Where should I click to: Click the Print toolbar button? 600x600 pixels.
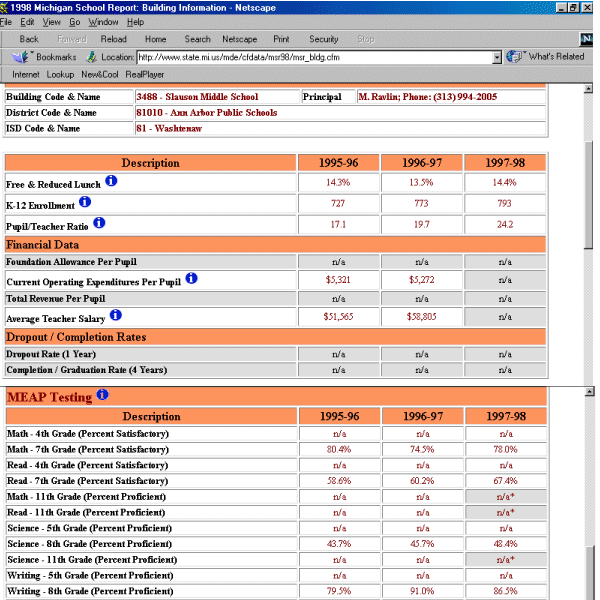pos(282,39)
